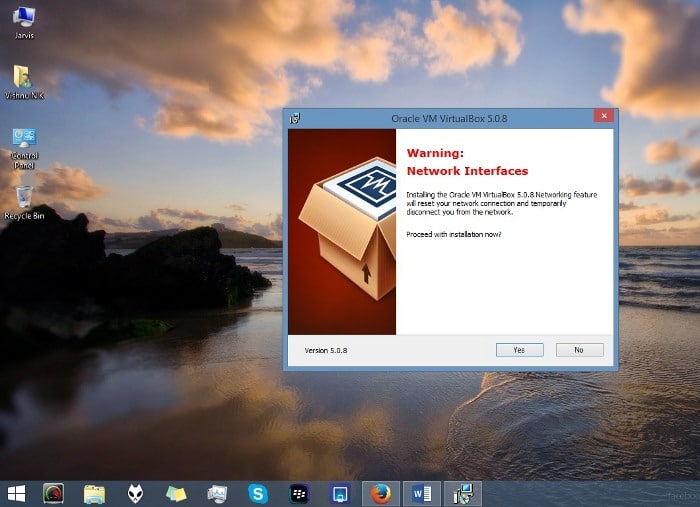Launch Skype from the taskbar
This screenshot has width=700, height=507.
[x=258, y=493]
